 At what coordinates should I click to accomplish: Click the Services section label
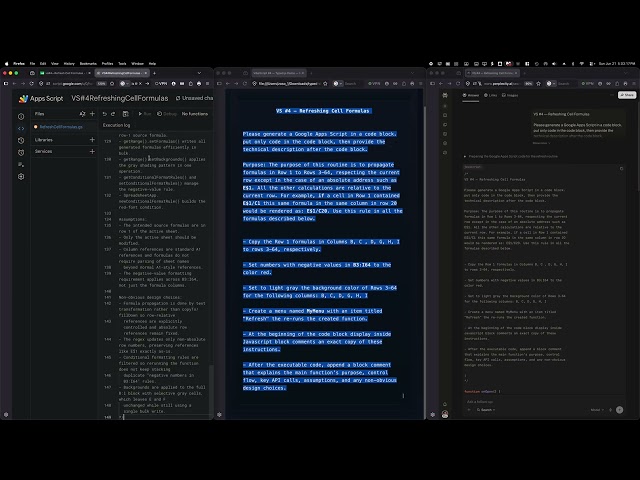click(x=43, y=151)
